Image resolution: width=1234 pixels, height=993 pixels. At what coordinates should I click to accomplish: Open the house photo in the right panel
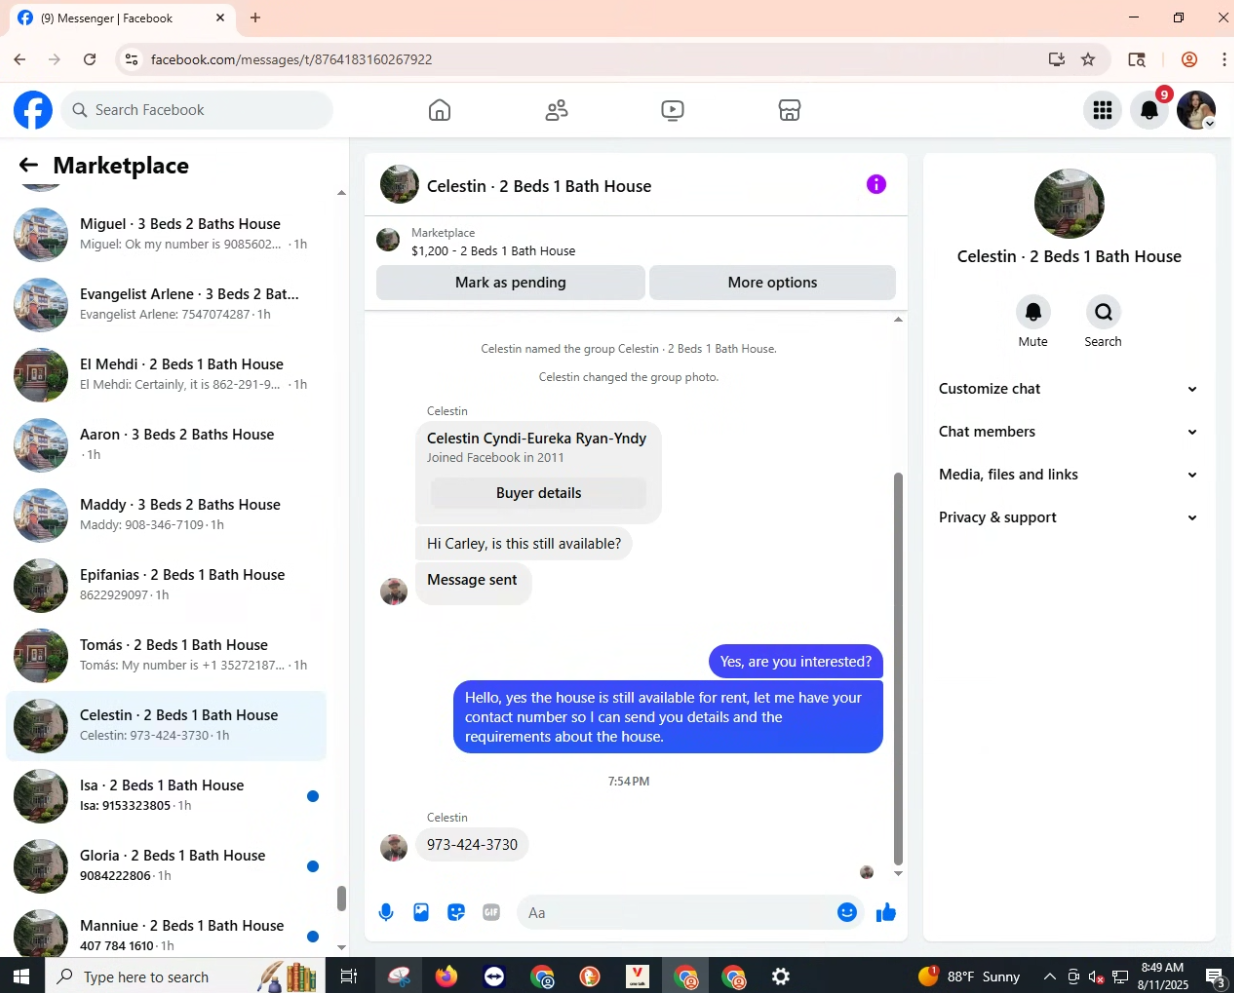(x=1069, y=204)
